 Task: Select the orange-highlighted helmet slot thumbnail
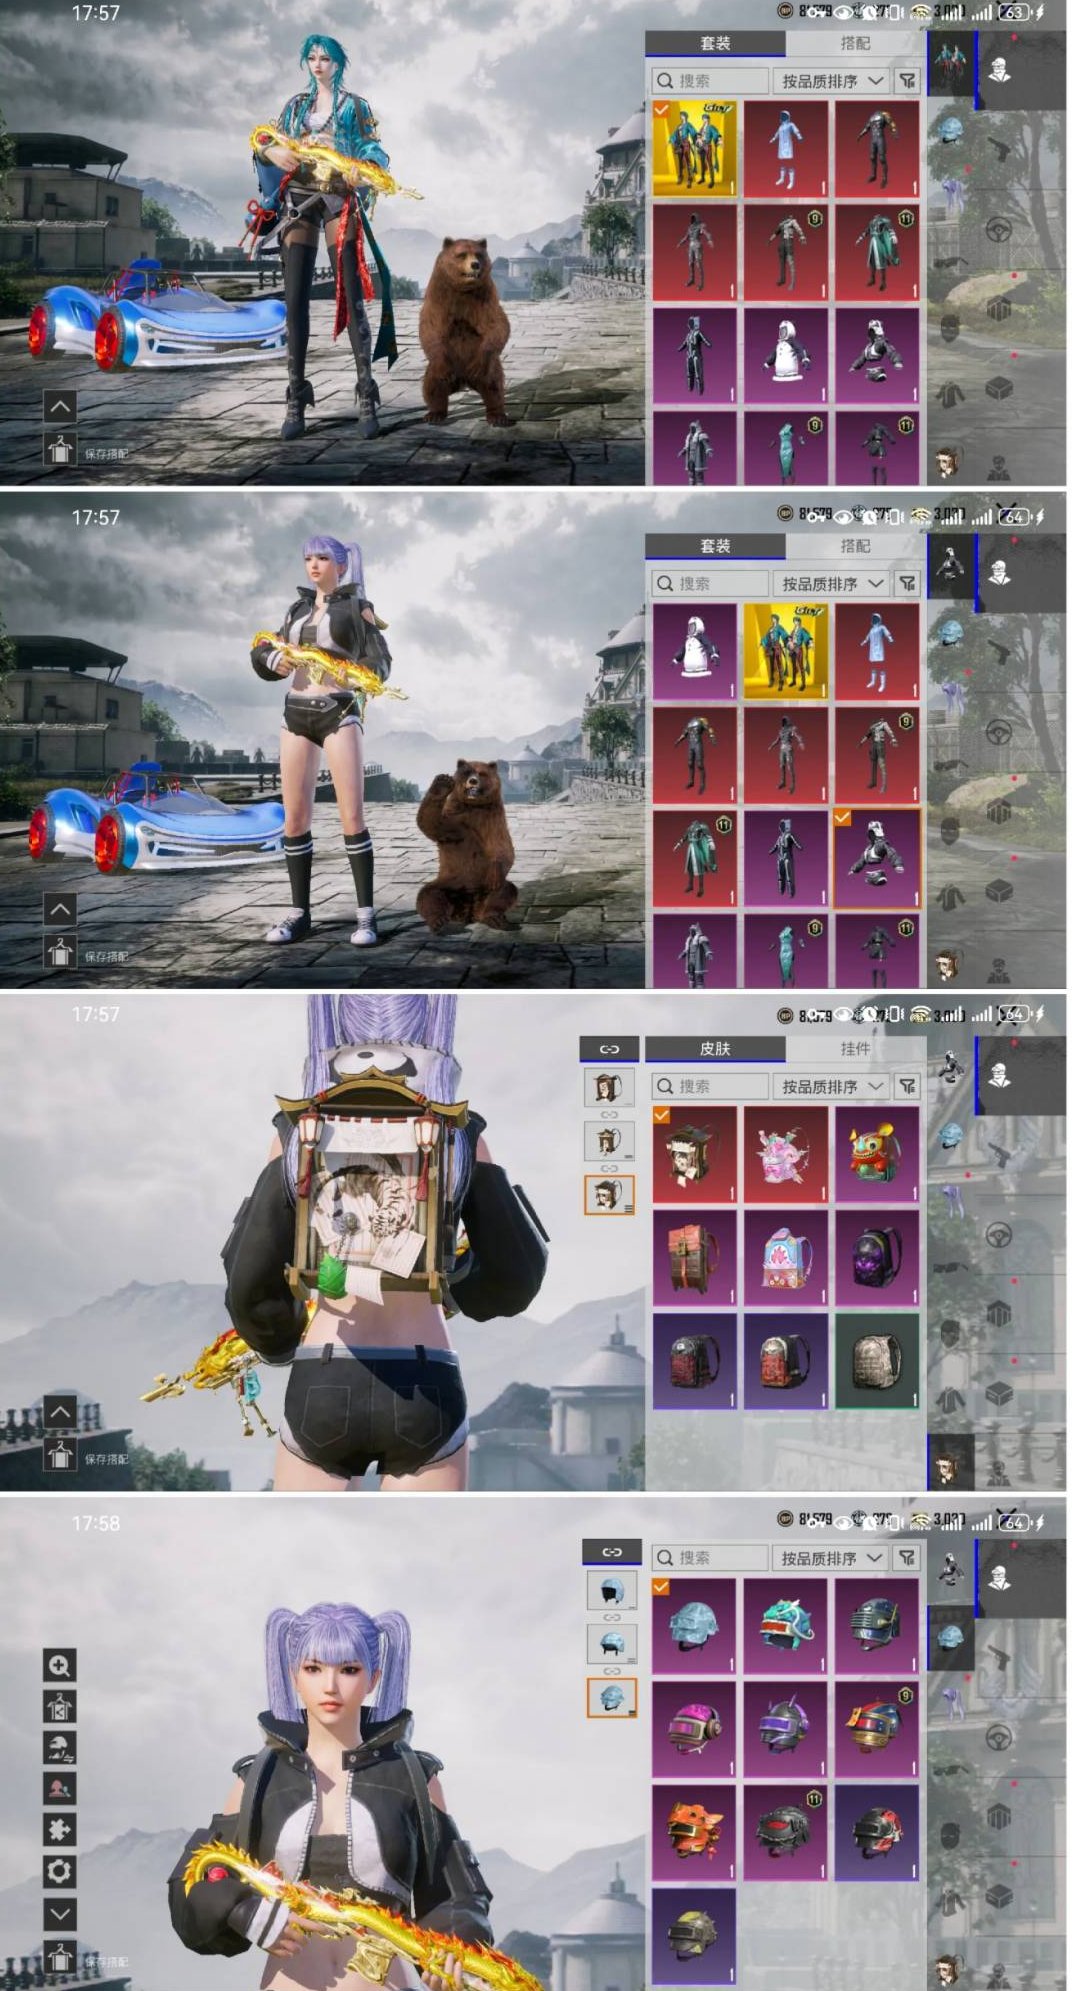click(x=611, y=1697)
